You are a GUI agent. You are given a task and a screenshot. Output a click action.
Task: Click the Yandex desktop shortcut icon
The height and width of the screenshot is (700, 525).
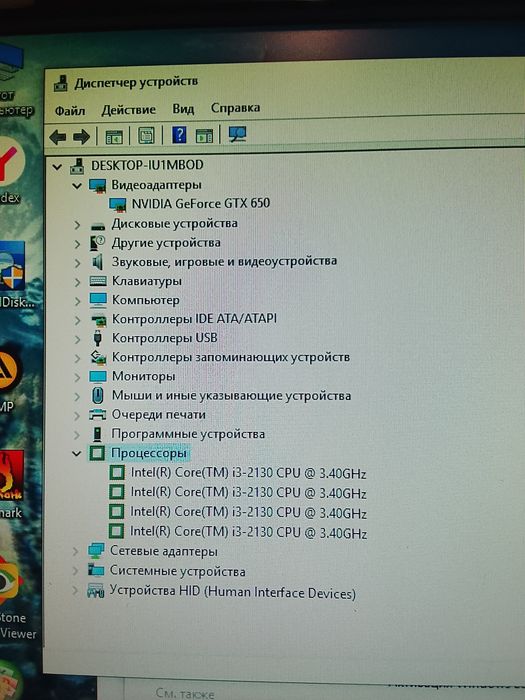tap(10, 163)
